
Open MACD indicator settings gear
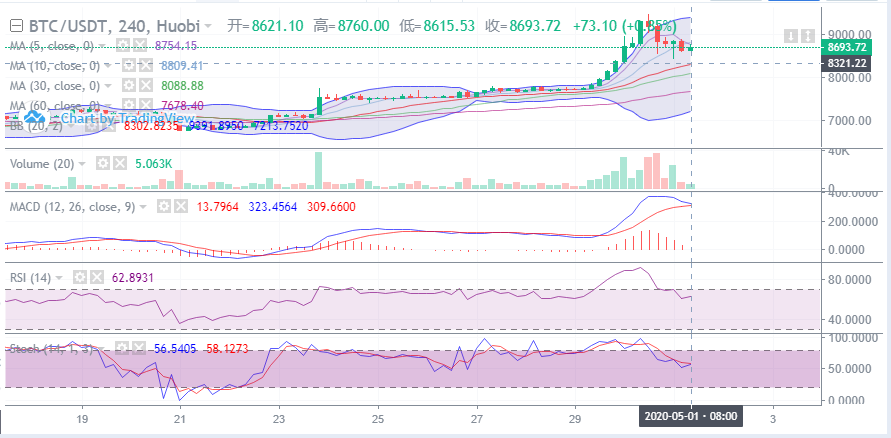coord(164,206)
